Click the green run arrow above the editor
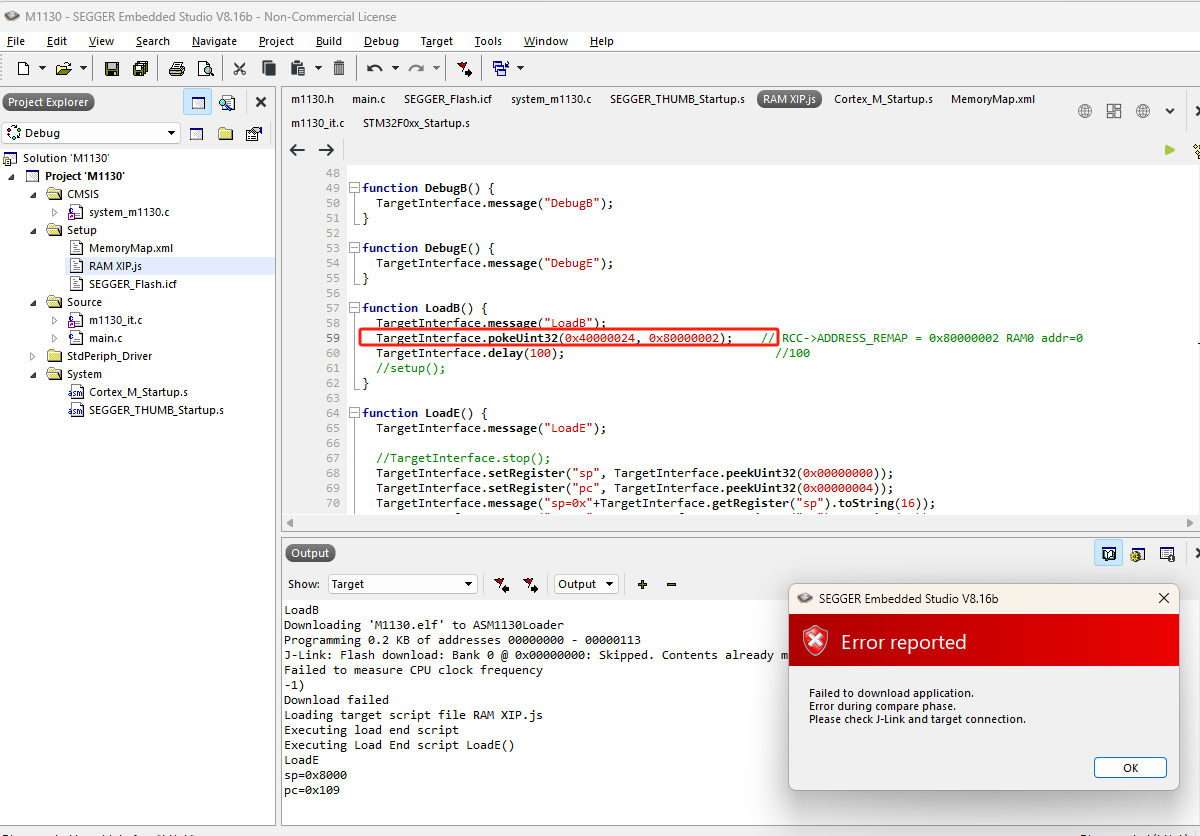The height and width of the screenshot is (836, 1200). pos(1170,150)
